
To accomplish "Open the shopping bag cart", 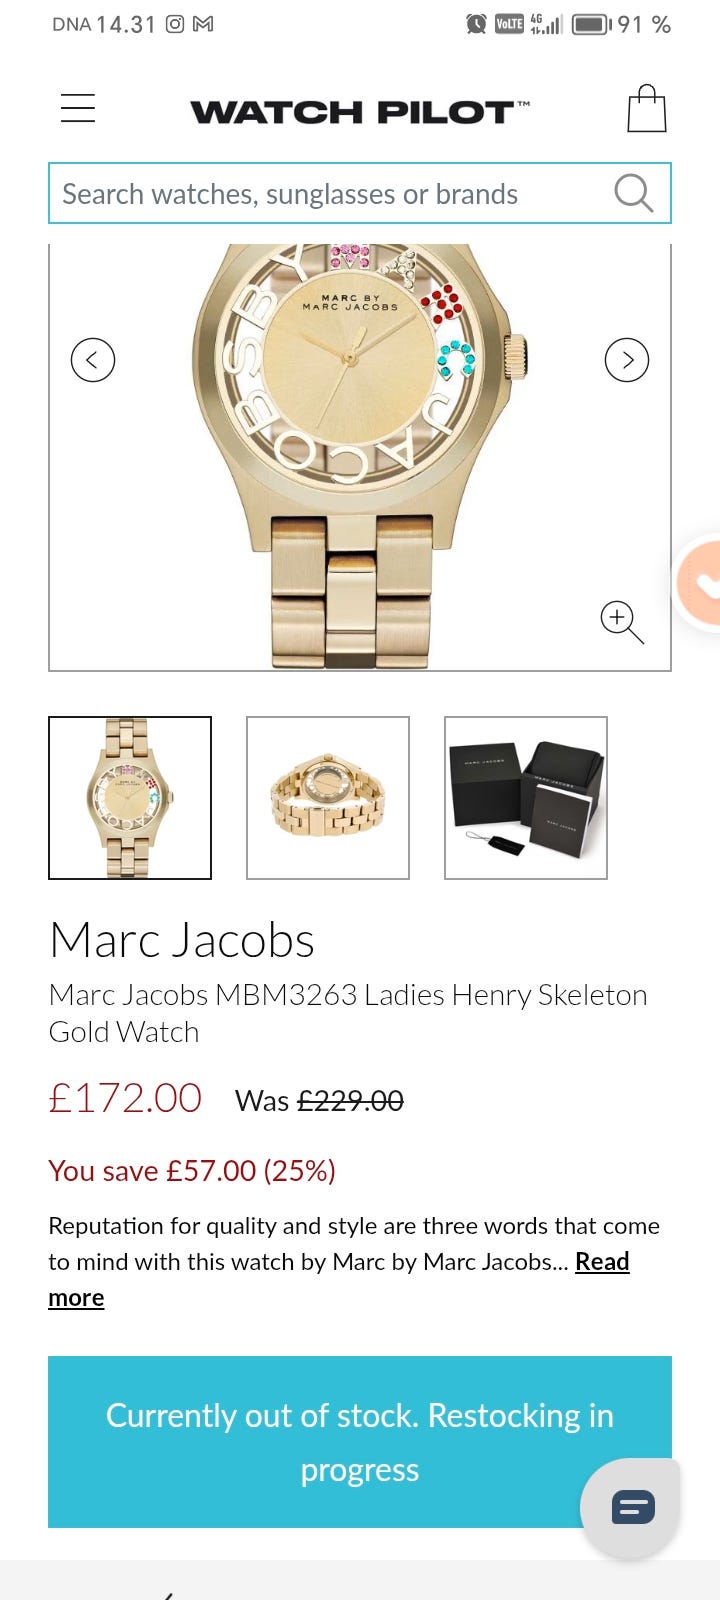I will (x=647, y=108).
